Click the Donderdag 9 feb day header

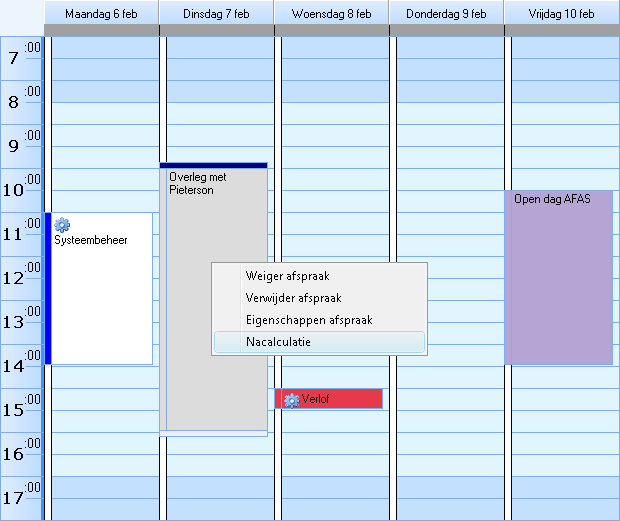point(446,13)
